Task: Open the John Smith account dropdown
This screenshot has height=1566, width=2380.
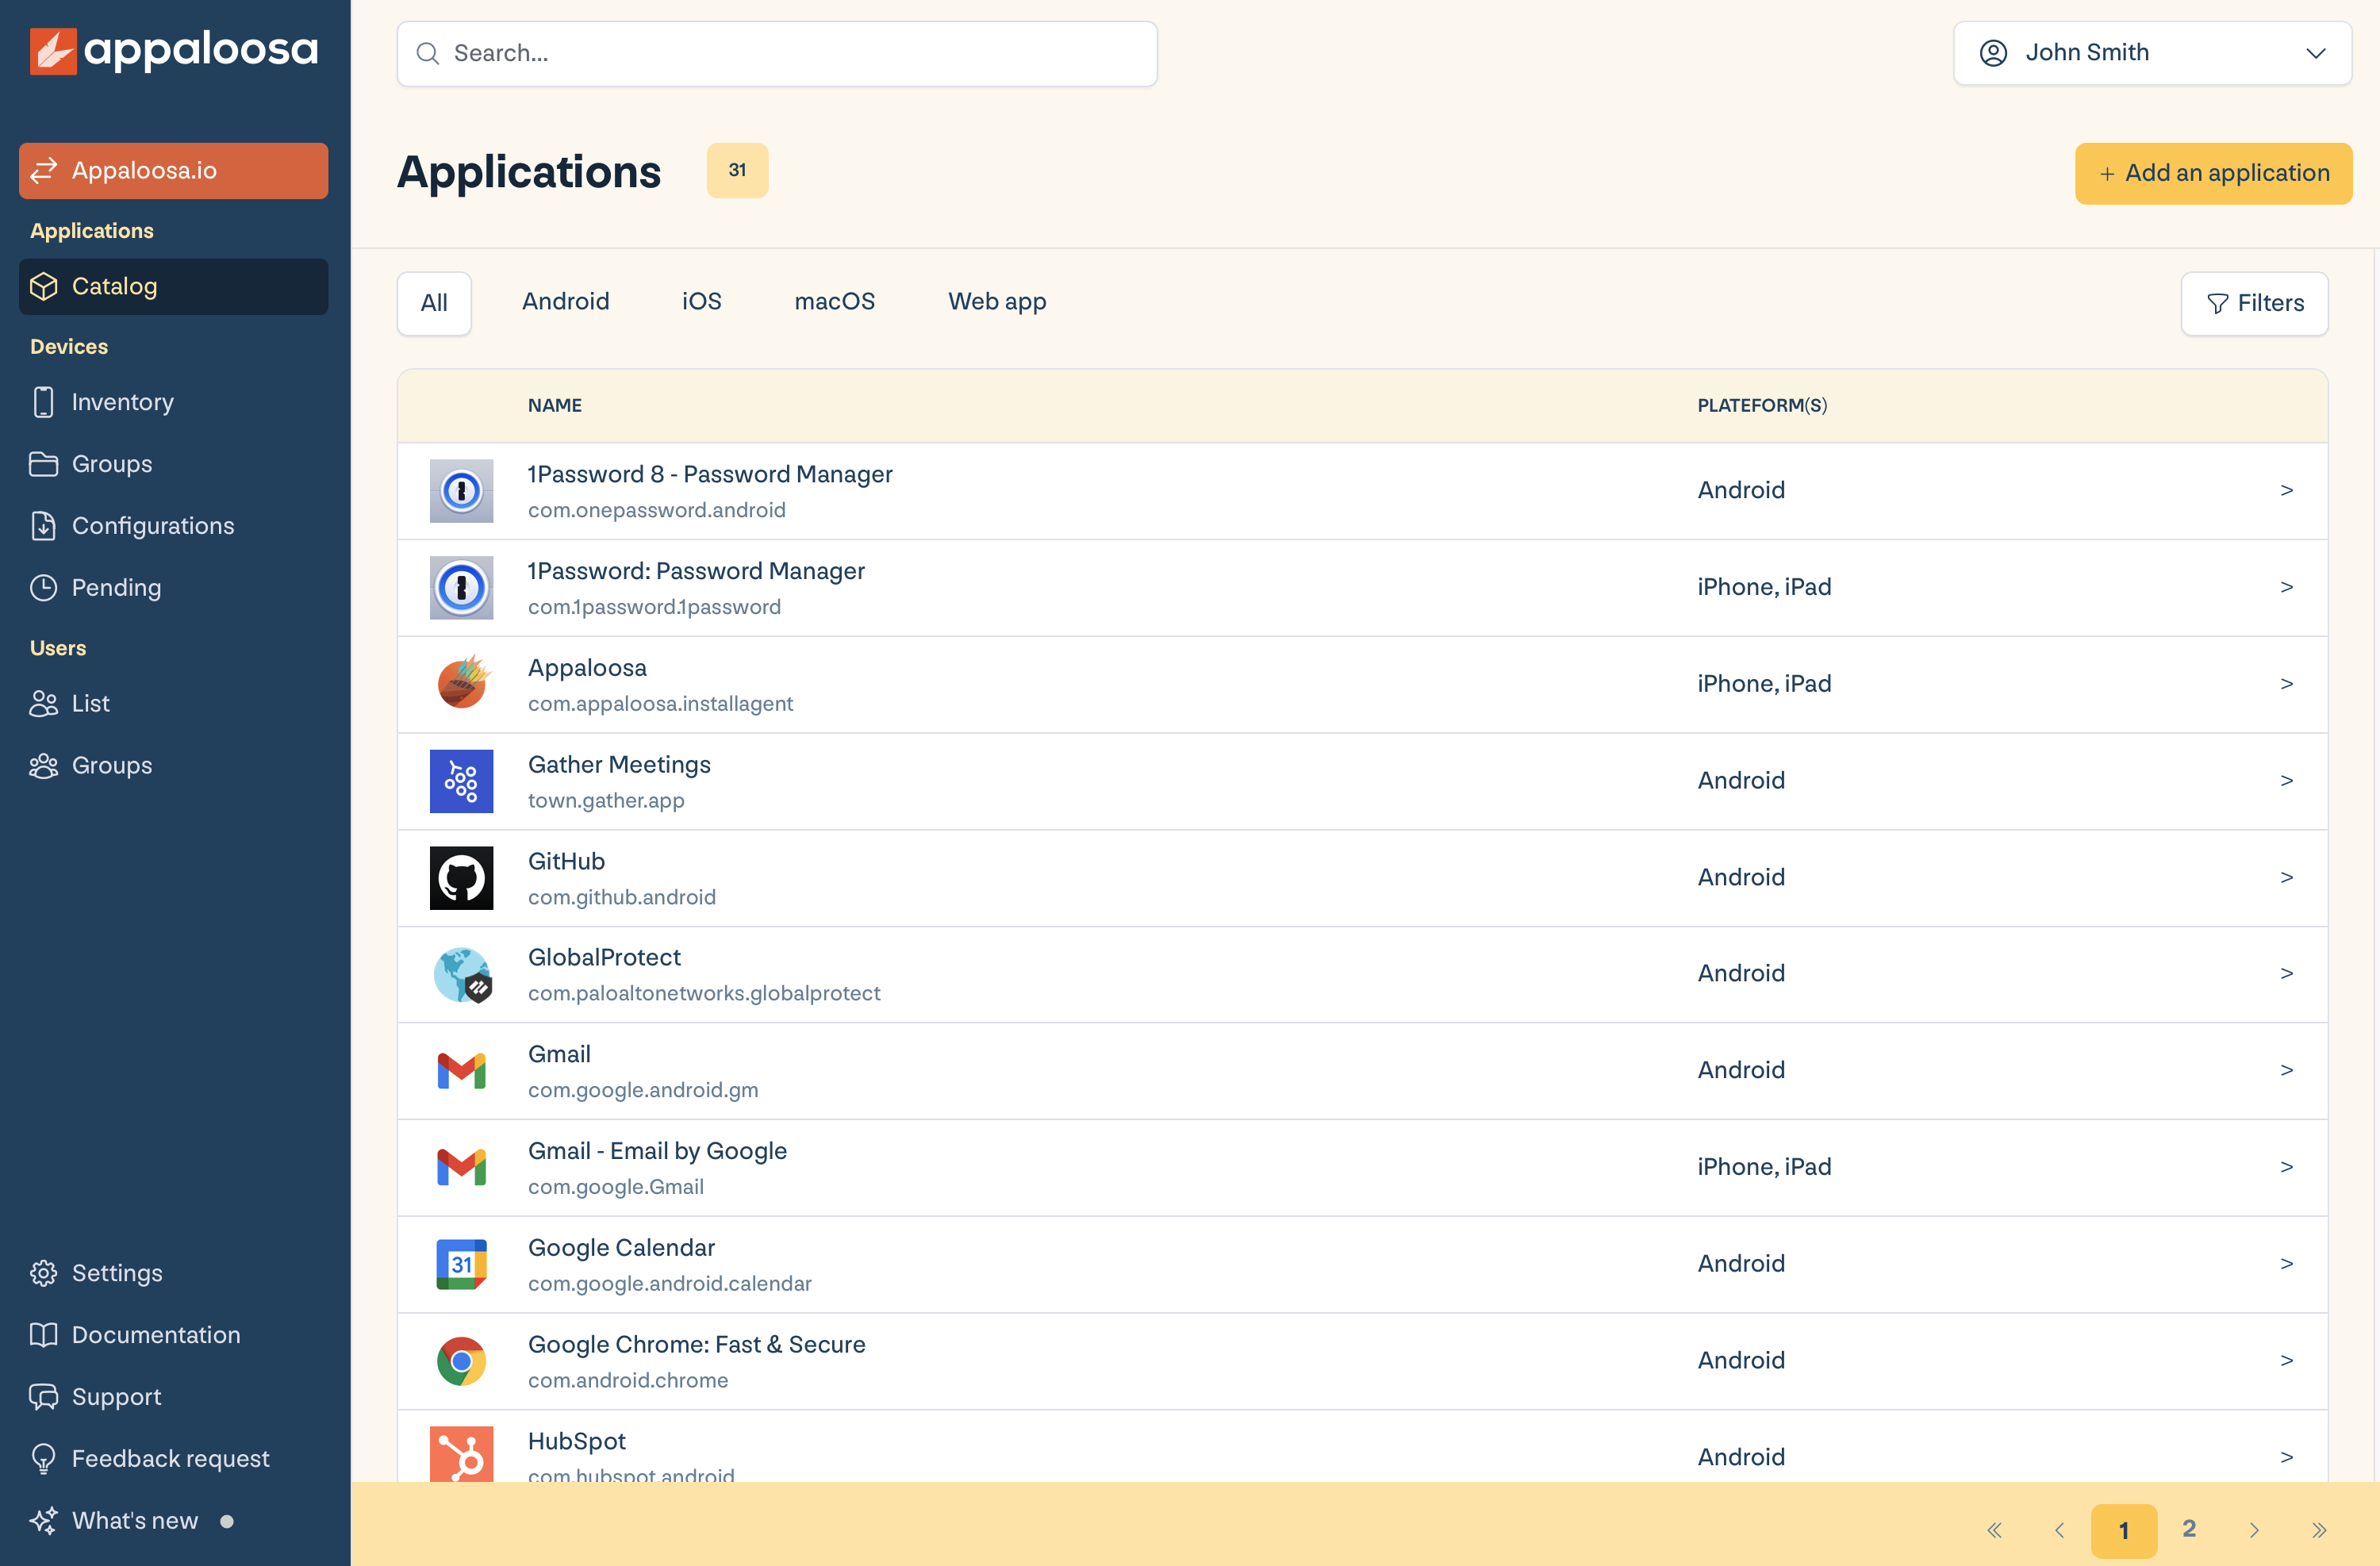Action: point(2152,53)
